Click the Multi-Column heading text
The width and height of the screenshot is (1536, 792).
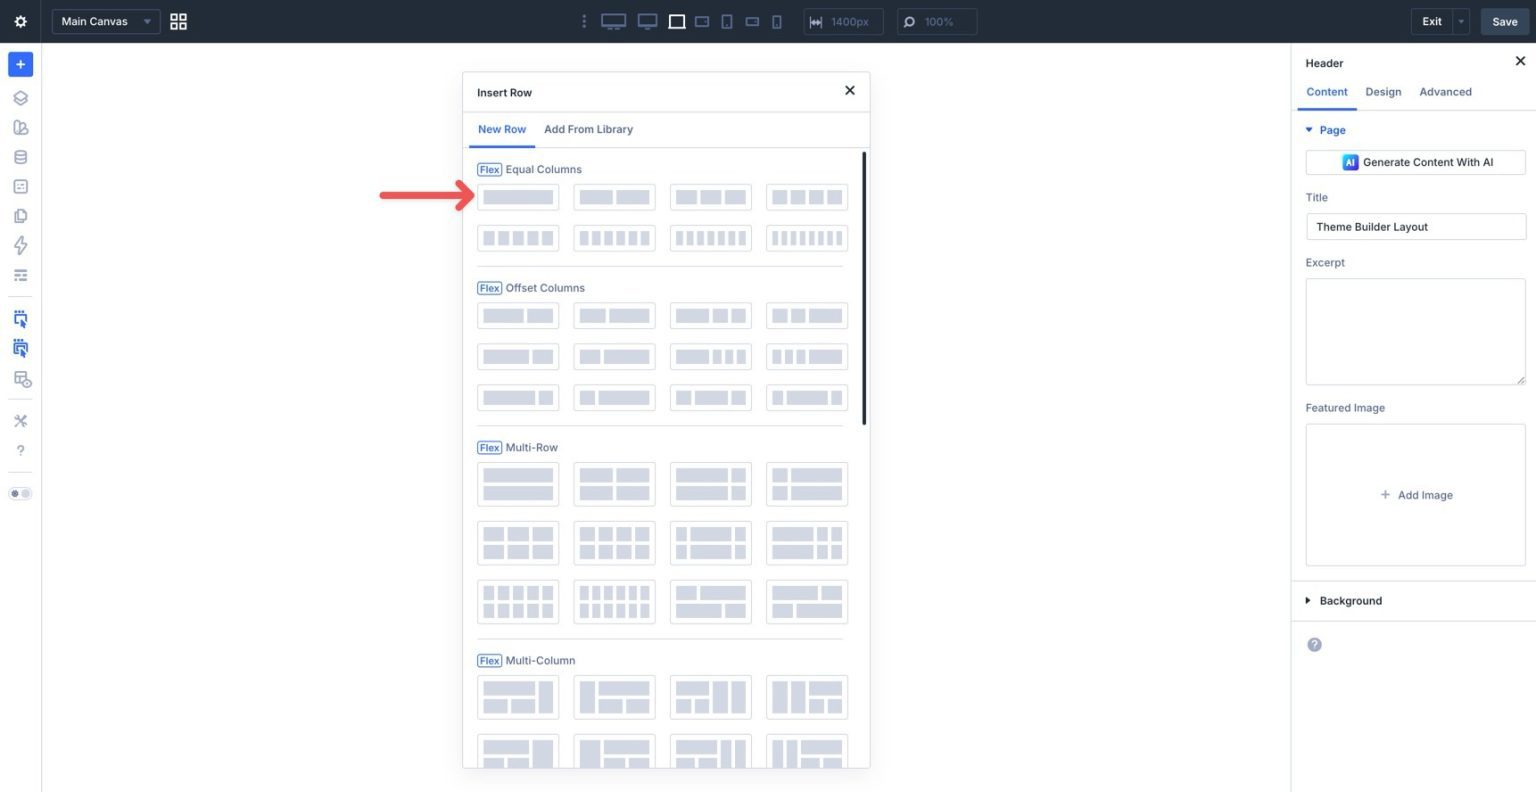tap(540, 661)
